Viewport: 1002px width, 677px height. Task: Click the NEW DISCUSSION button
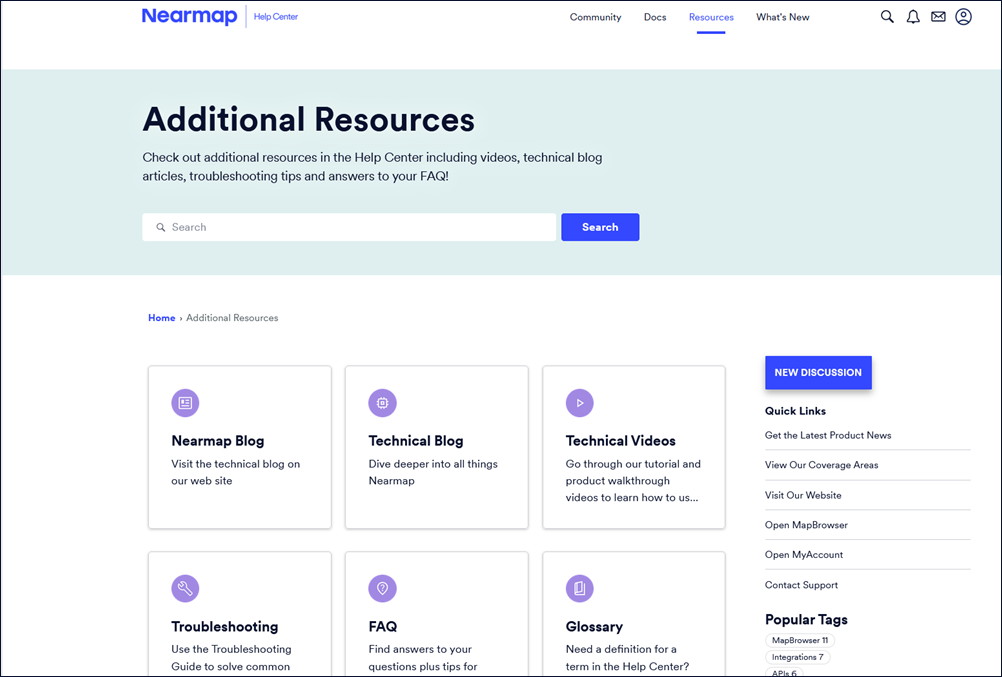point(818,372)
